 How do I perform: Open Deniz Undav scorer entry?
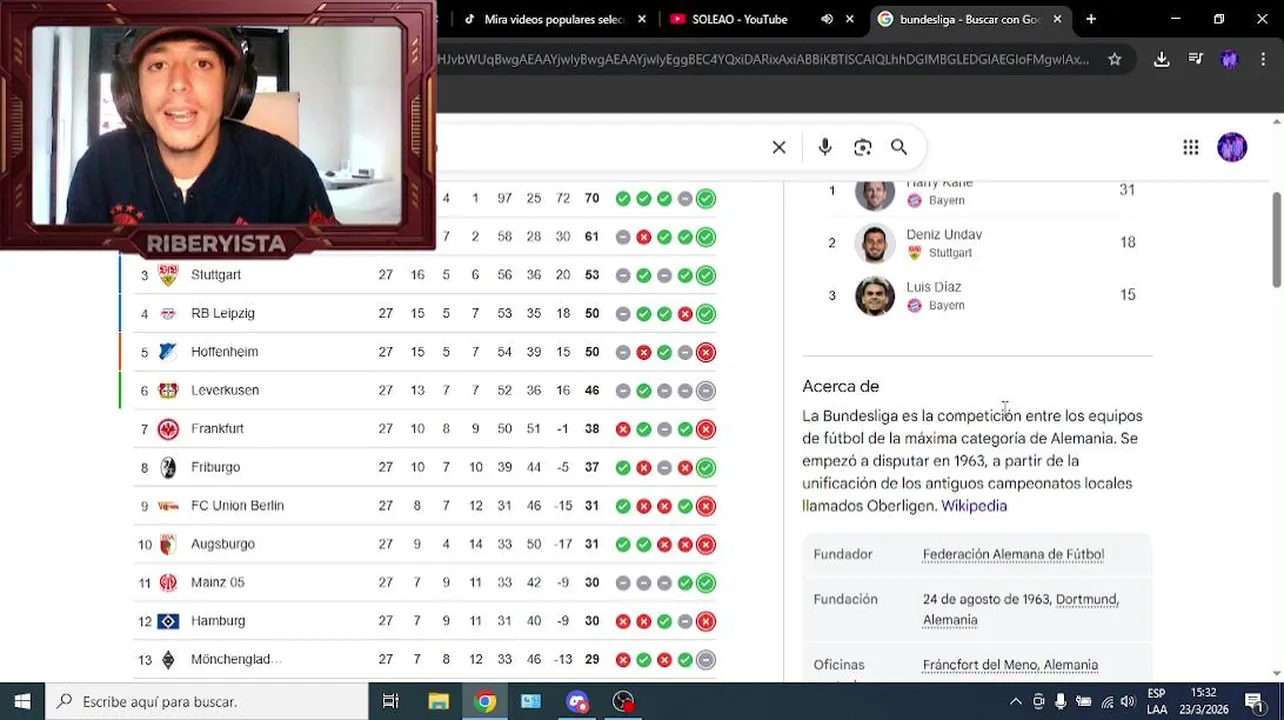coord(977,243)
